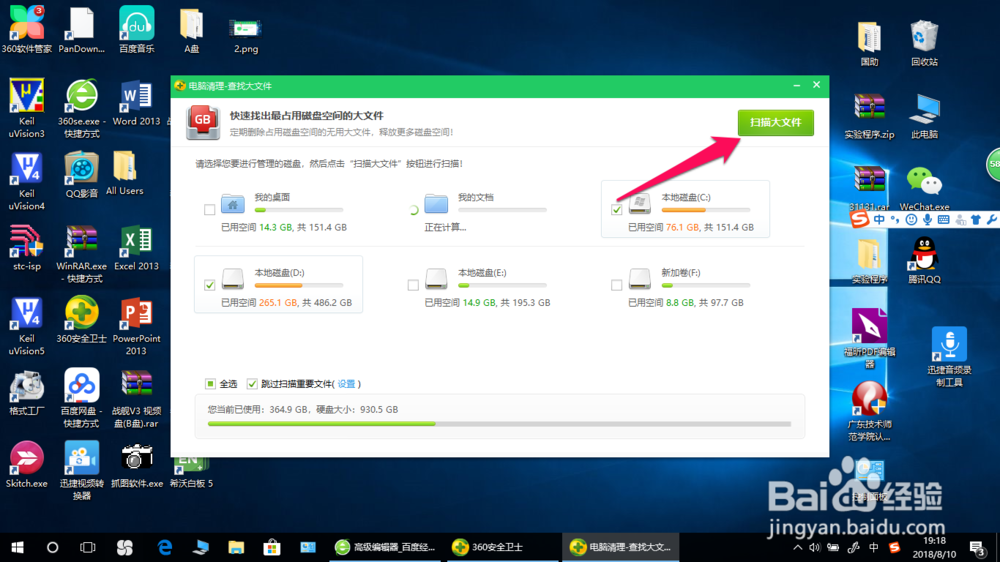The width and height of the screenshot is (1000, 562).
Task: Open 福昕PDF编辑器 desktop icon
Action: coord(869,338)
